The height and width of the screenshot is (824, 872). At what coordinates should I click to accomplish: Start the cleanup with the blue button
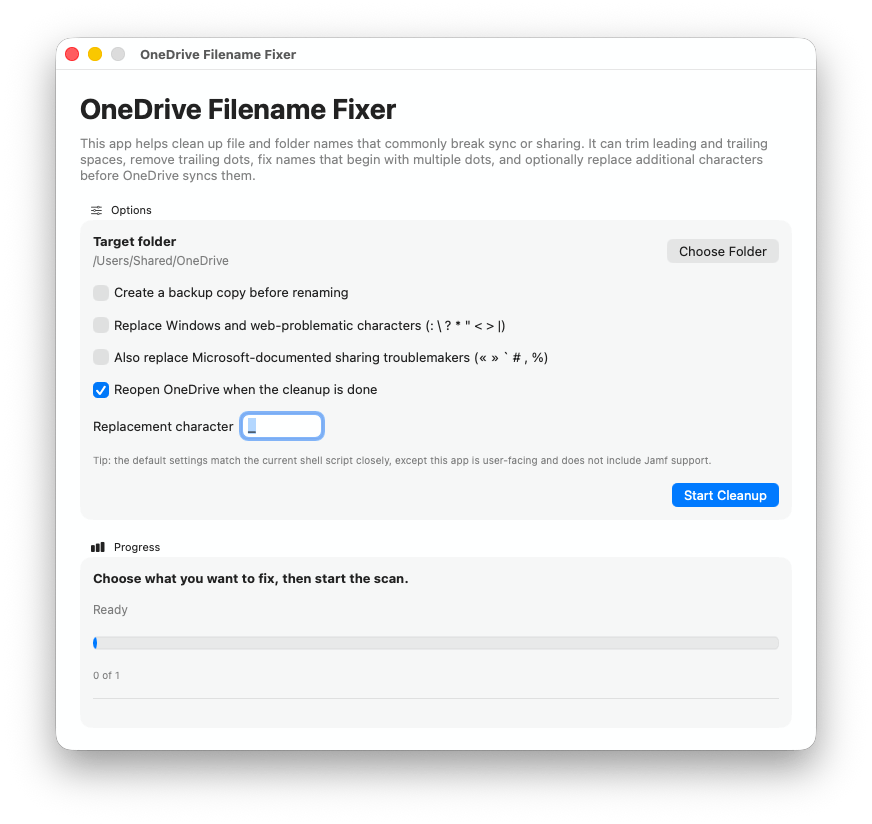click(725, 495)
